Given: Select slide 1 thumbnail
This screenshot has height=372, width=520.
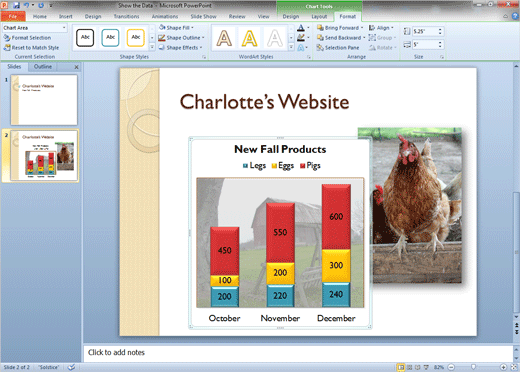Looking at the screenshot, I should click(44, 100).
